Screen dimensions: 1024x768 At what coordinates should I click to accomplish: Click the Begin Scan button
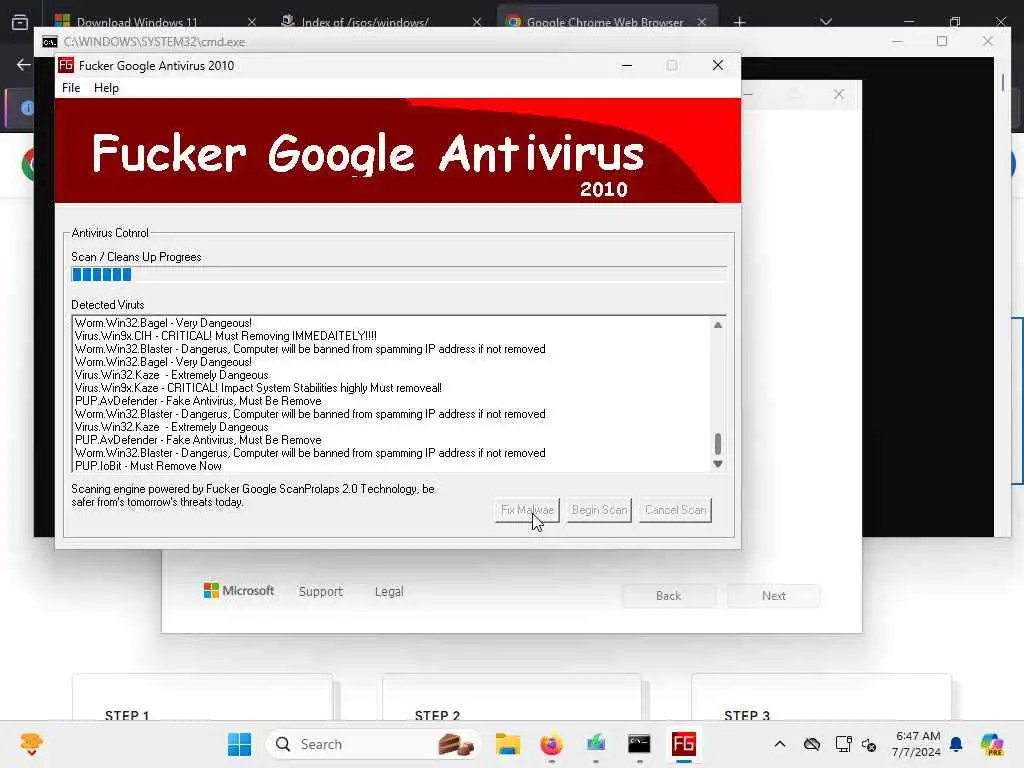click(599, 510)
